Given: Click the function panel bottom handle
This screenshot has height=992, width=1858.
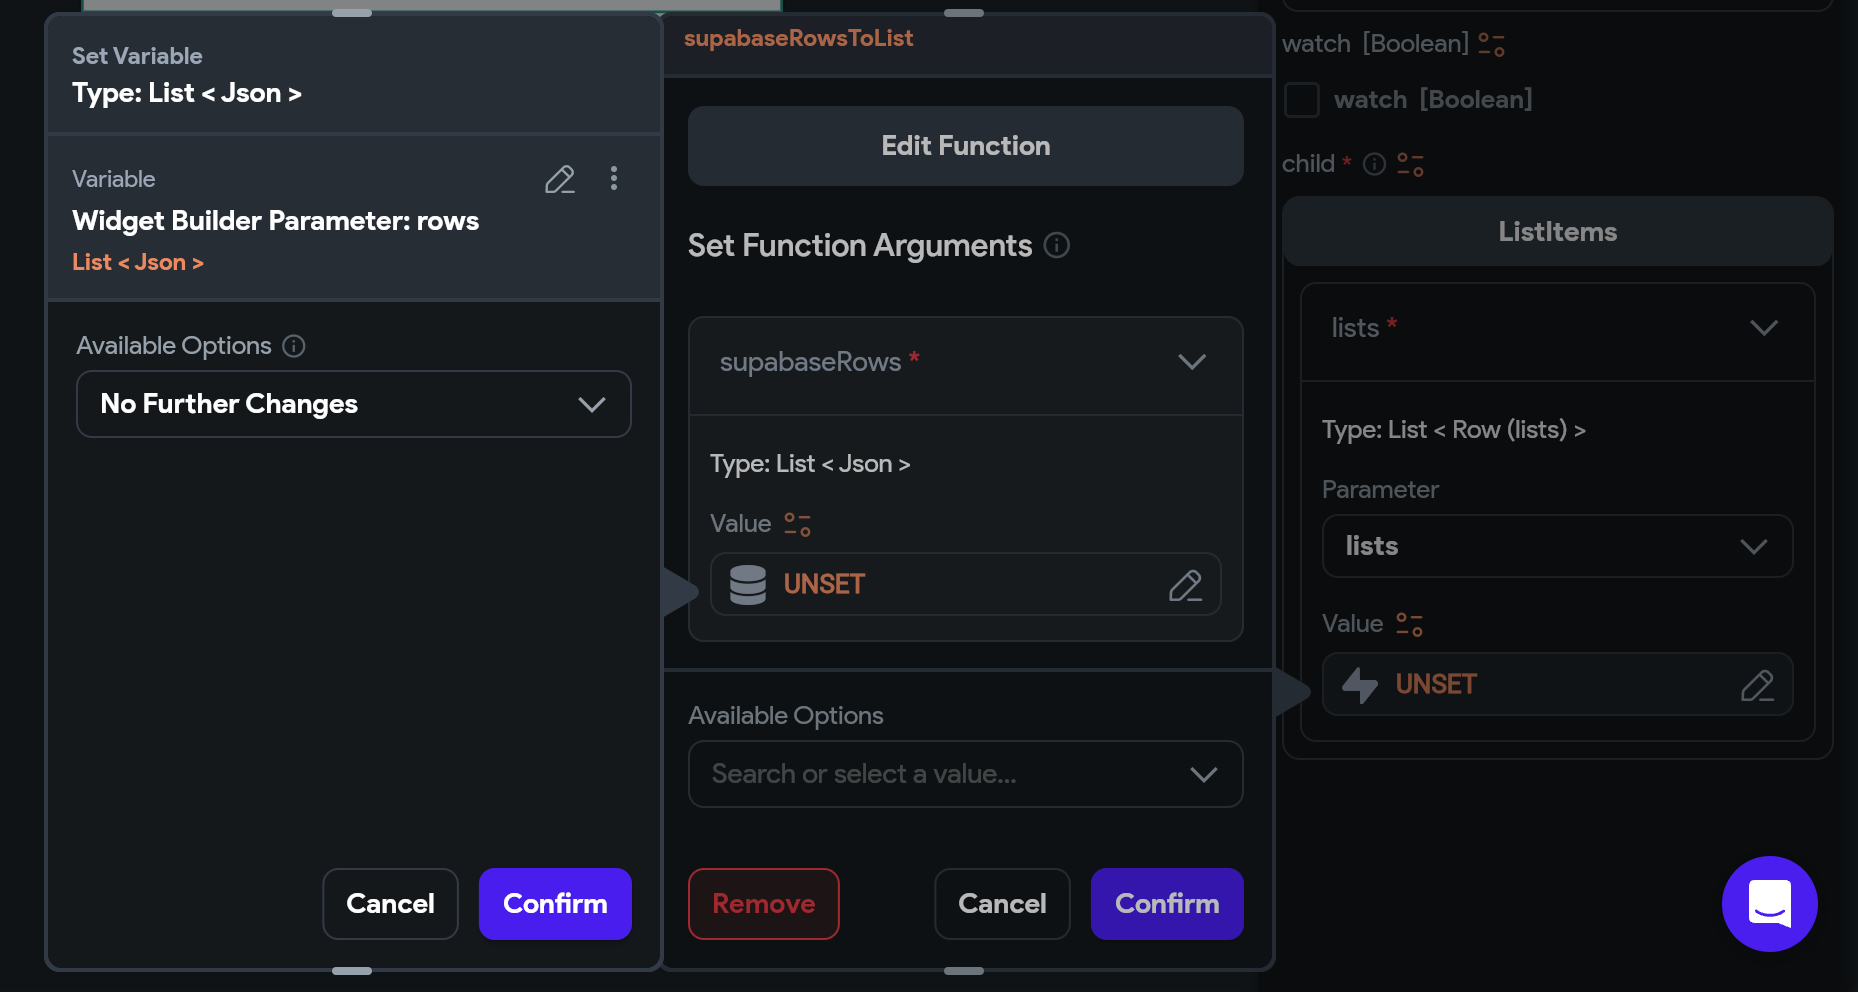Looking at the screenshot, I should click(x=964, y=970).
